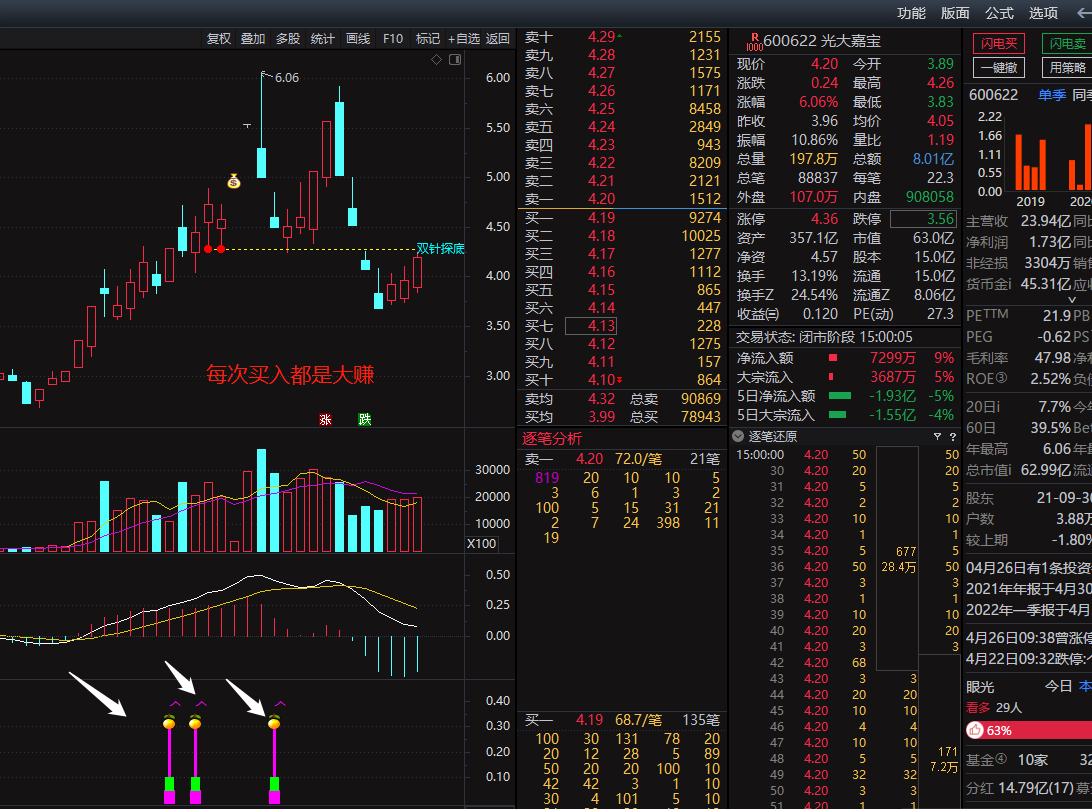
Task: Select 画线 drawing tool
Action: pyautogui.click(x=358, y=38)
